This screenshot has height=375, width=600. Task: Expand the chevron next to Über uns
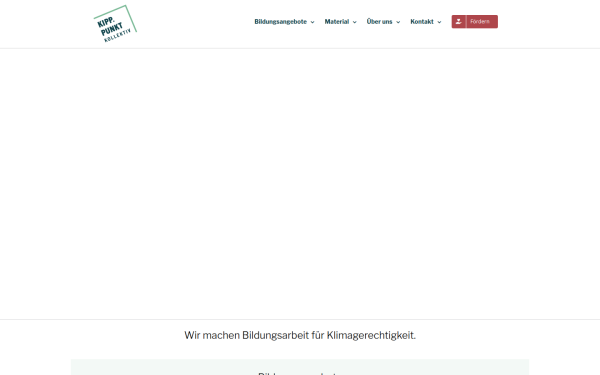(398, 22)
